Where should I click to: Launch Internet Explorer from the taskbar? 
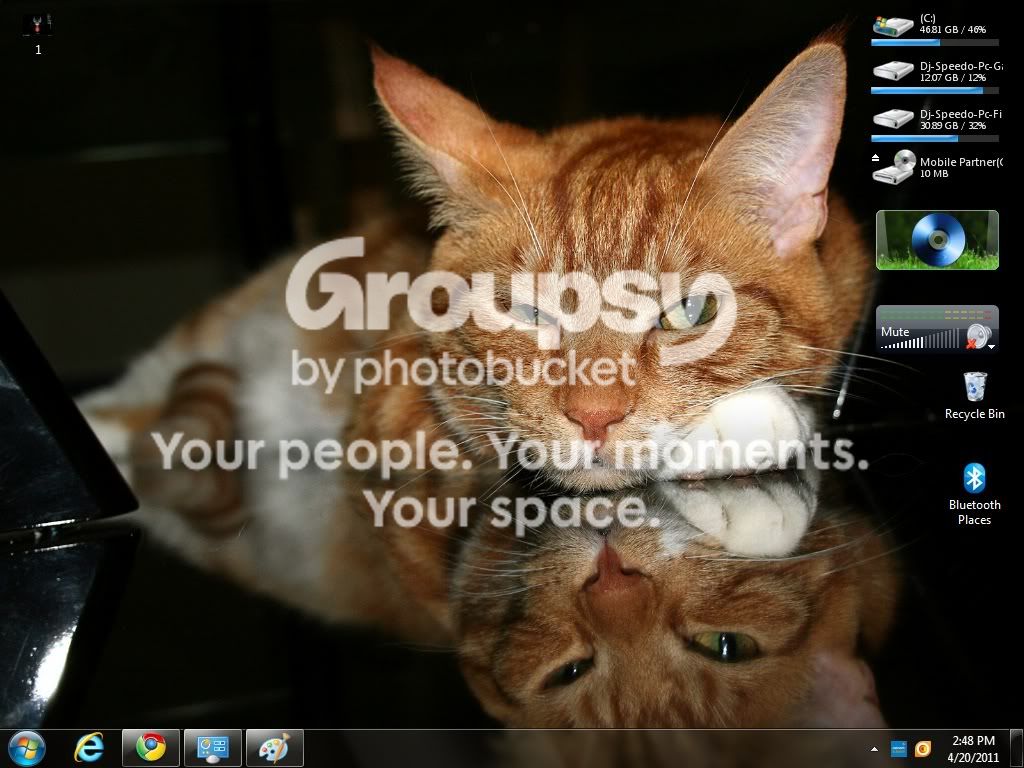click(89, 748)
